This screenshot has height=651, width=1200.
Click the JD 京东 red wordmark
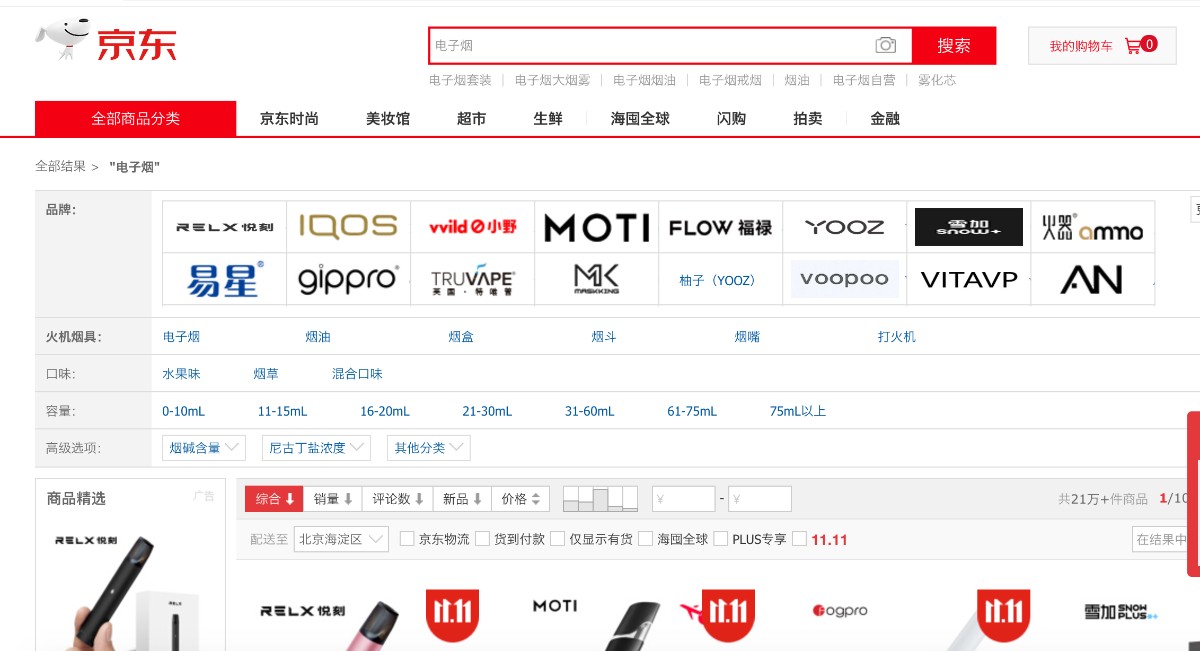click(137, 44)
